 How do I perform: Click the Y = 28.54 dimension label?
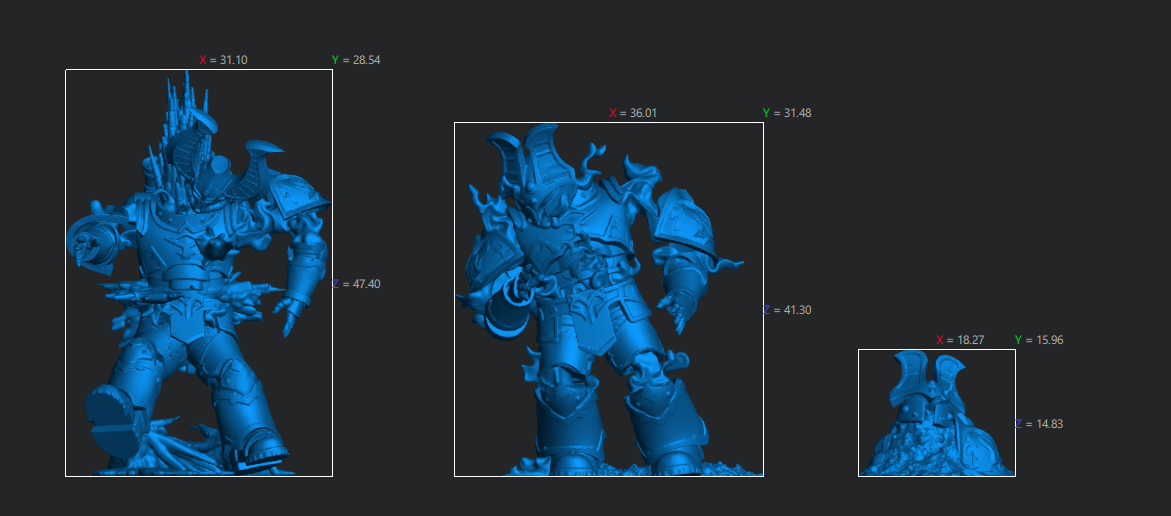click(355, 60)
